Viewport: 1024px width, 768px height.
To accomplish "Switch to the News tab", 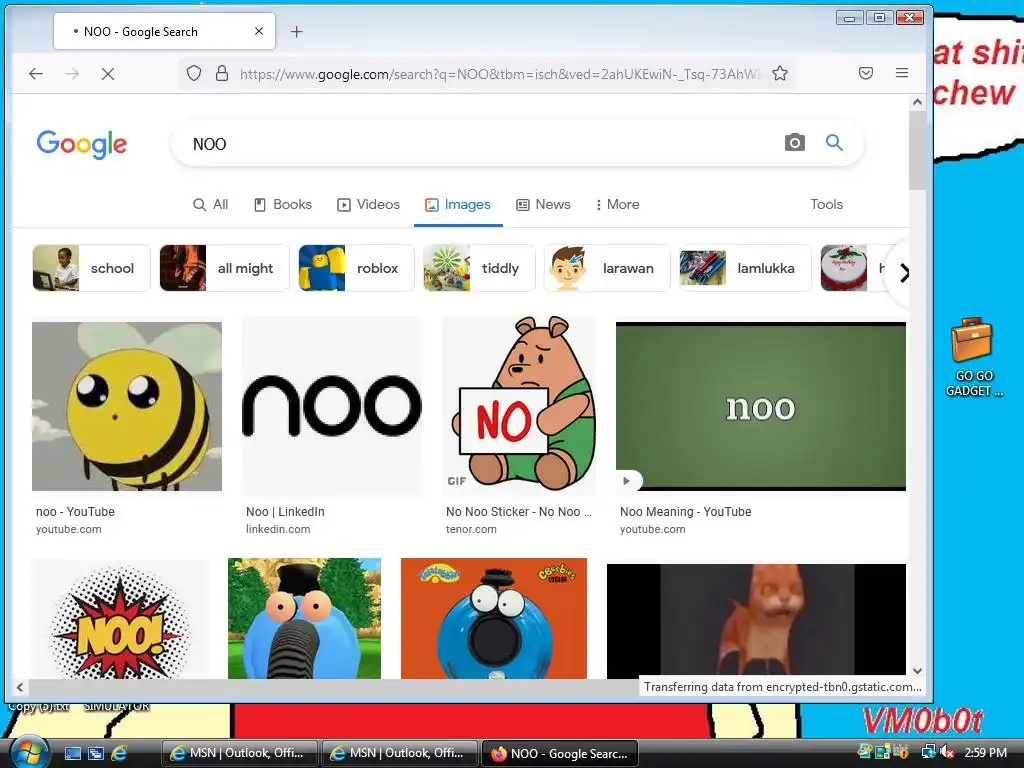I will pos(543,204).
